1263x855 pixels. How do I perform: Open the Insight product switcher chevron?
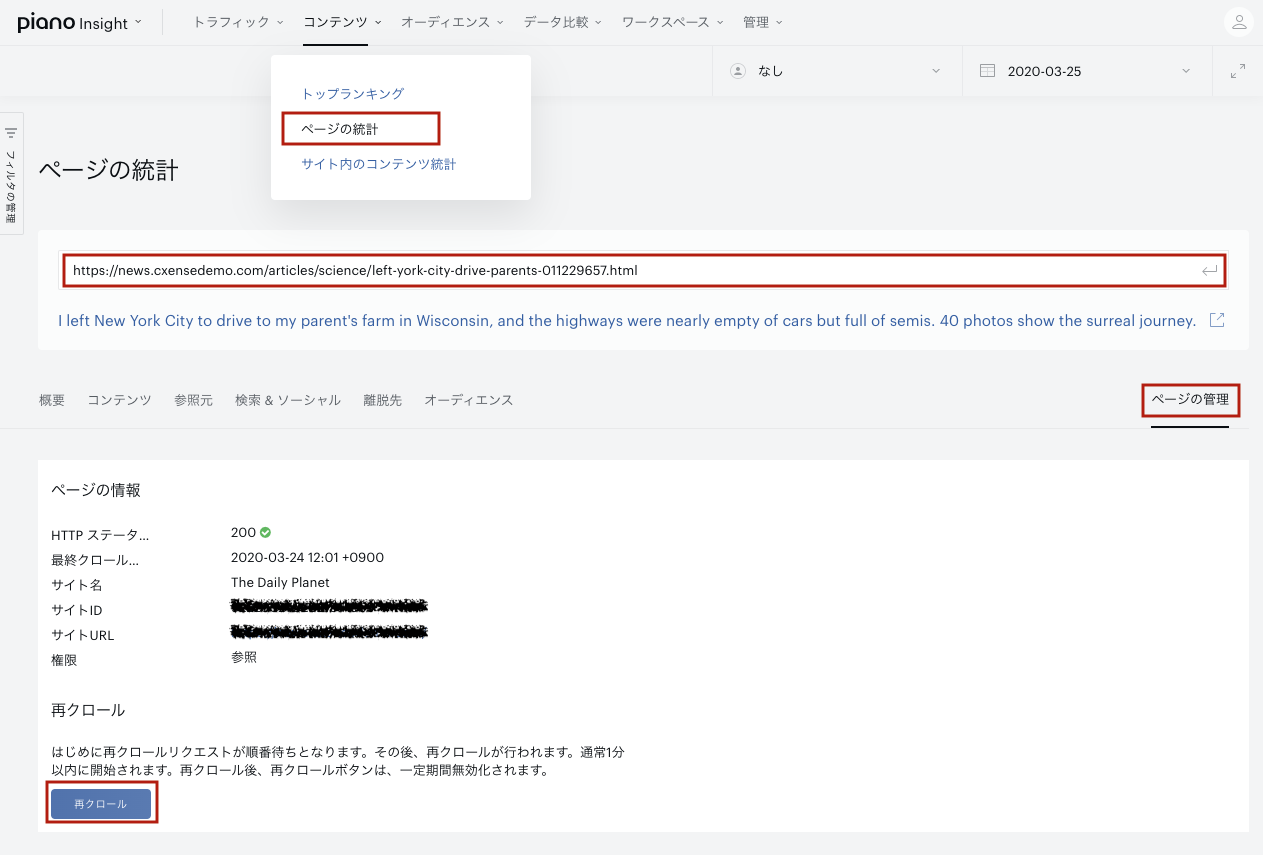click(x=137, y=22)
